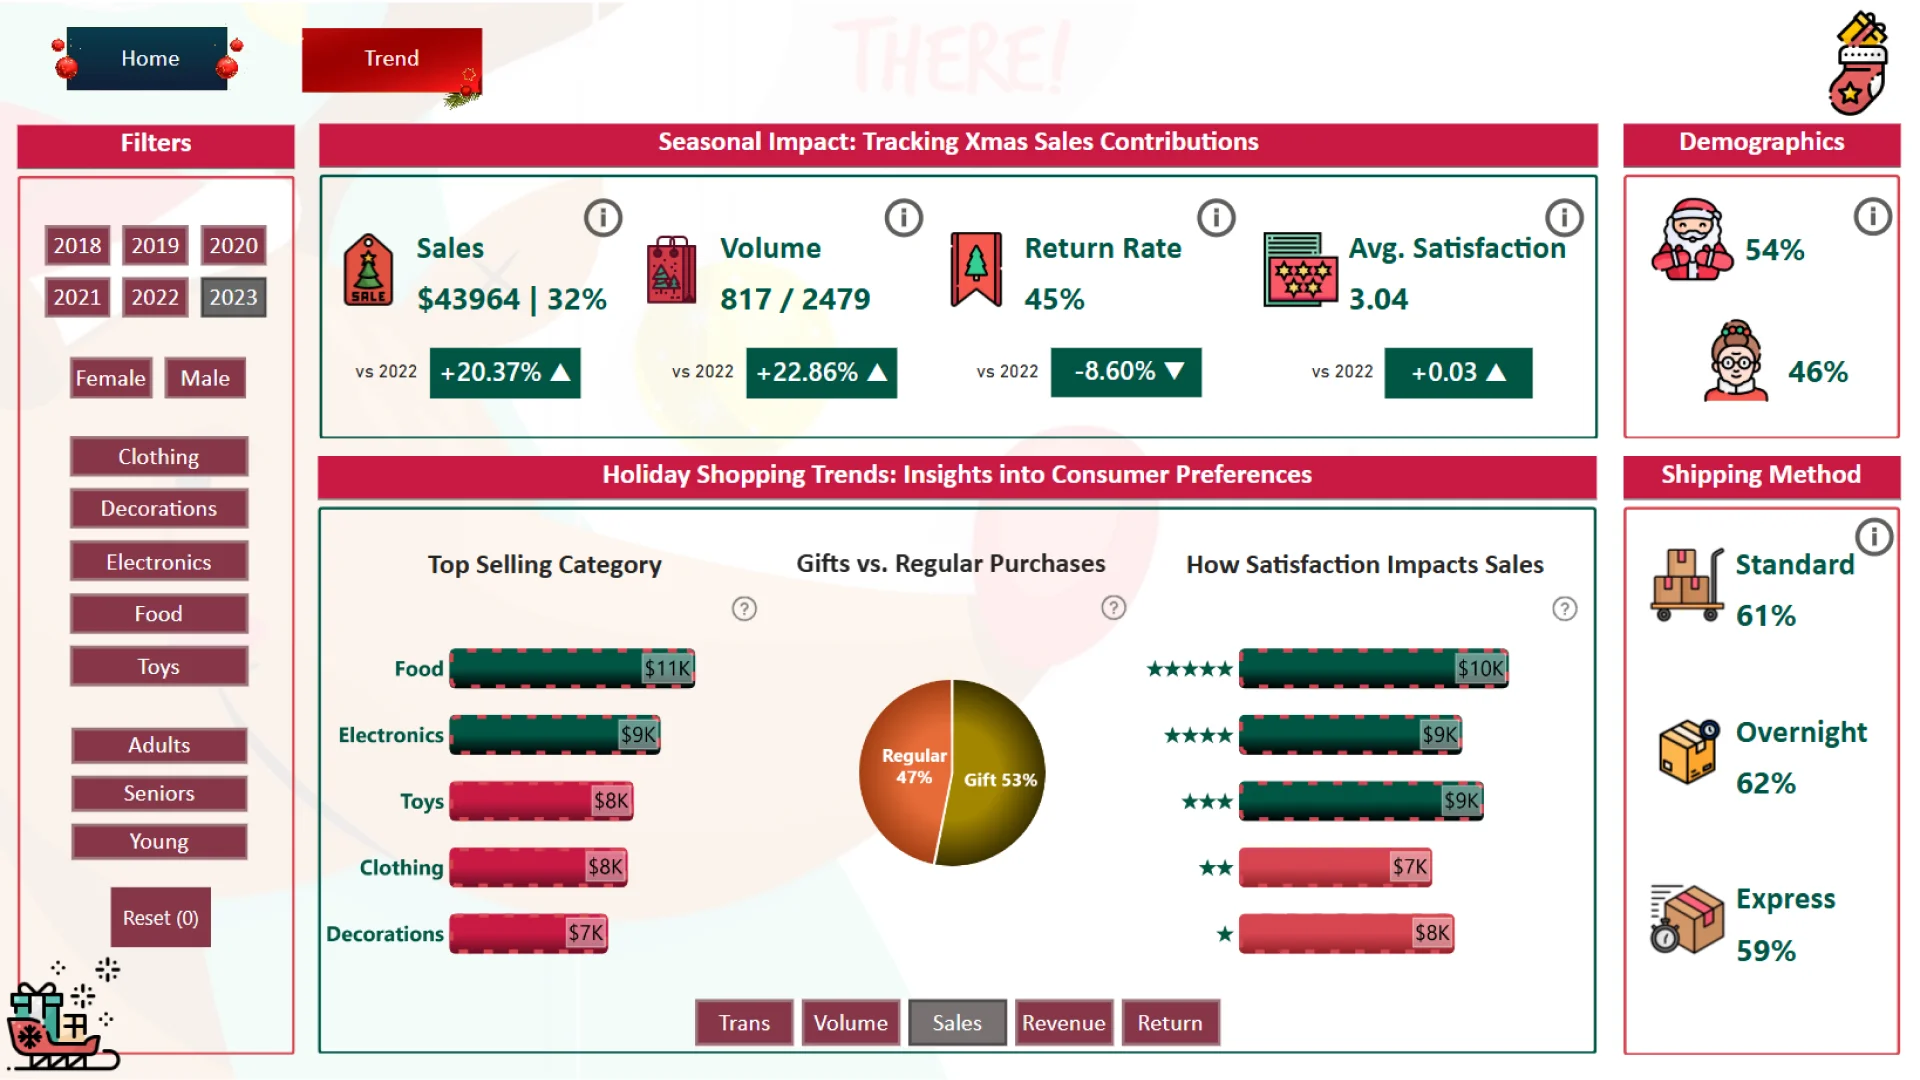This screenshot has width=1920, height=1080.
Task: Filter by year 2021
Action: (77, 297)
